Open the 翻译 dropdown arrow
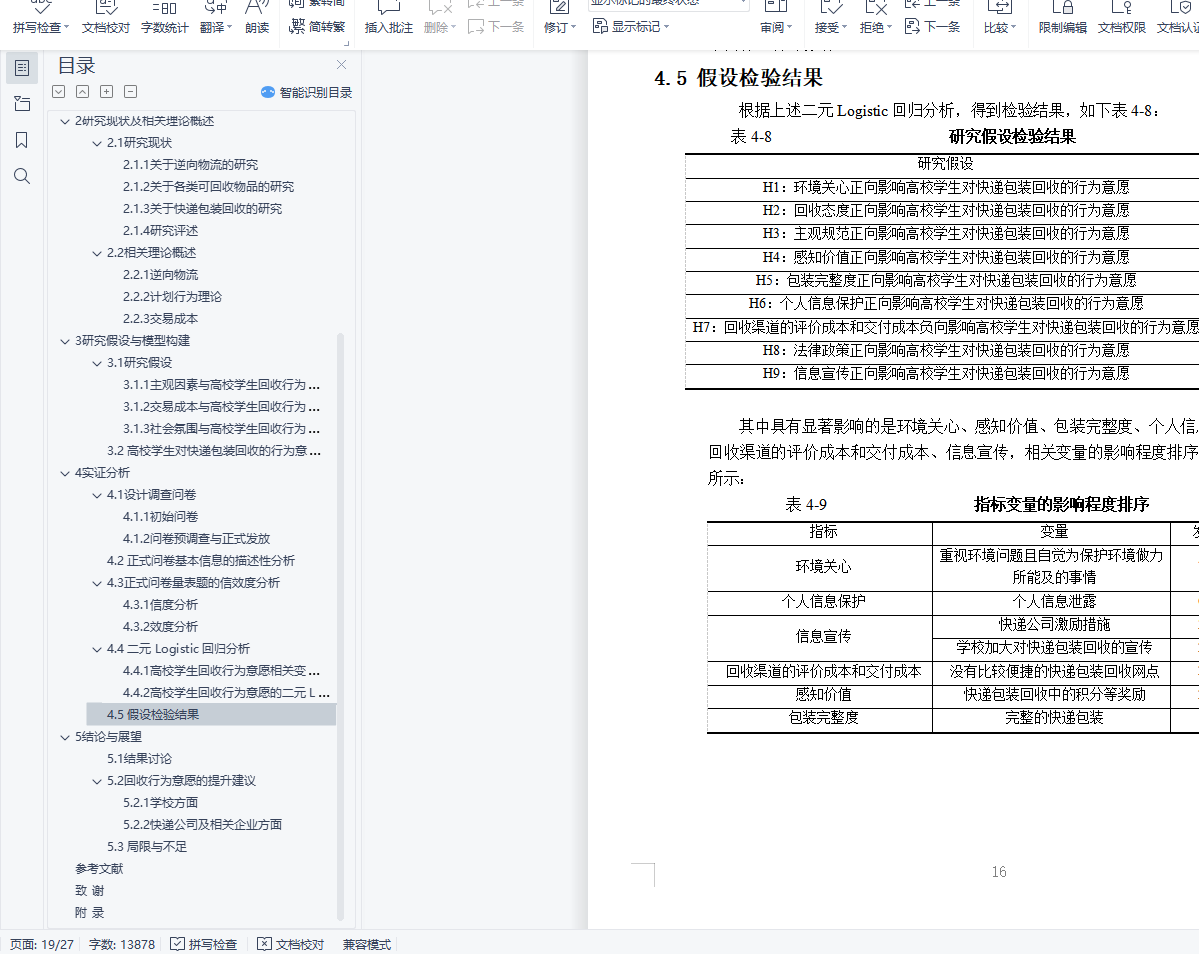The image size is (1199, 954). click(229, 28)
